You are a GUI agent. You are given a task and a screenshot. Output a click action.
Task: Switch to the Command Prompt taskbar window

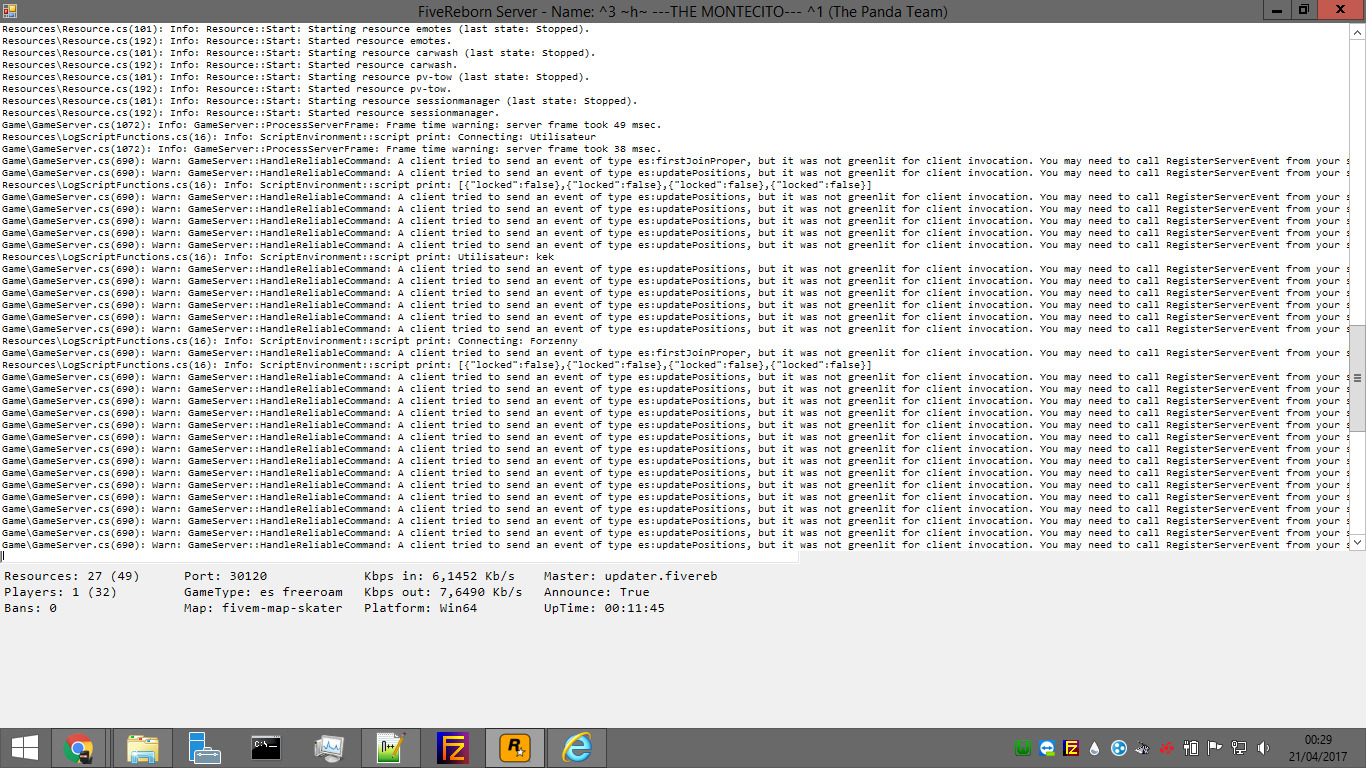click(x=266, y=748)
